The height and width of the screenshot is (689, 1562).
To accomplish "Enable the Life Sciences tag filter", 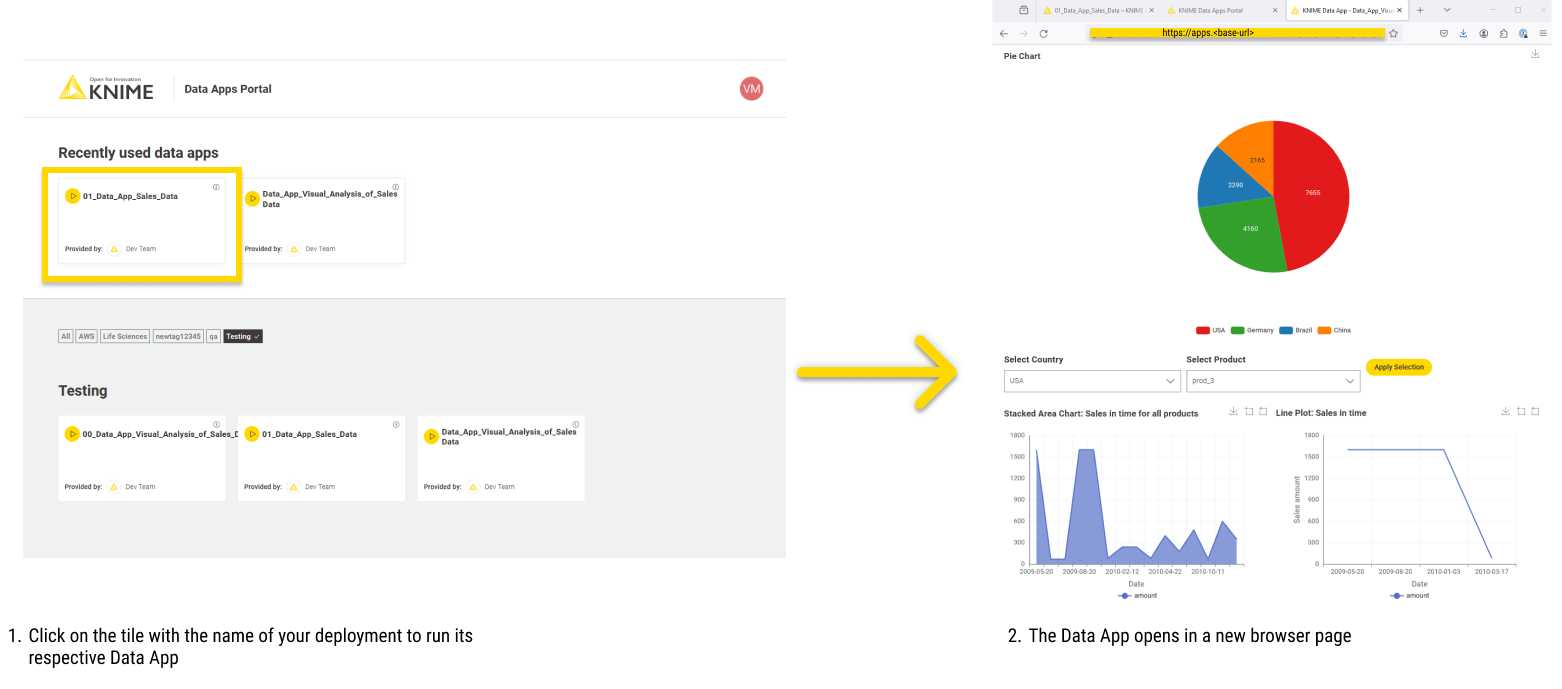I will coord(125,337).
